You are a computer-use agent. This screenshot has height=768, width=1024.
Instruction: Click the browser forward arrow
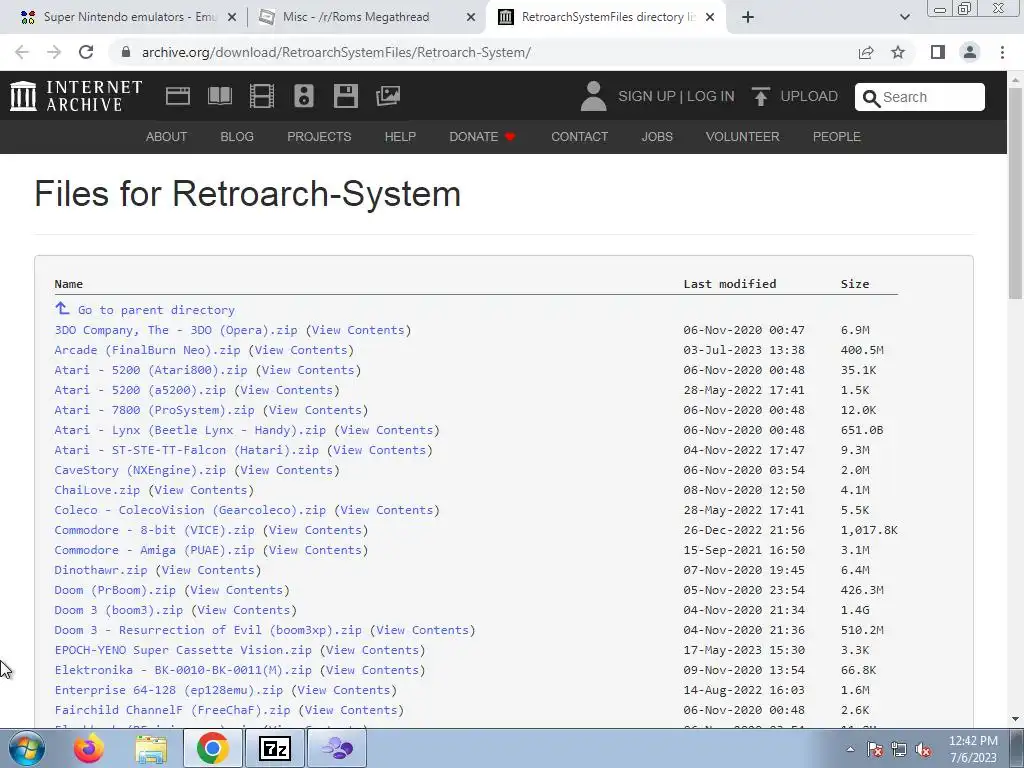click(x=54, y=52)
